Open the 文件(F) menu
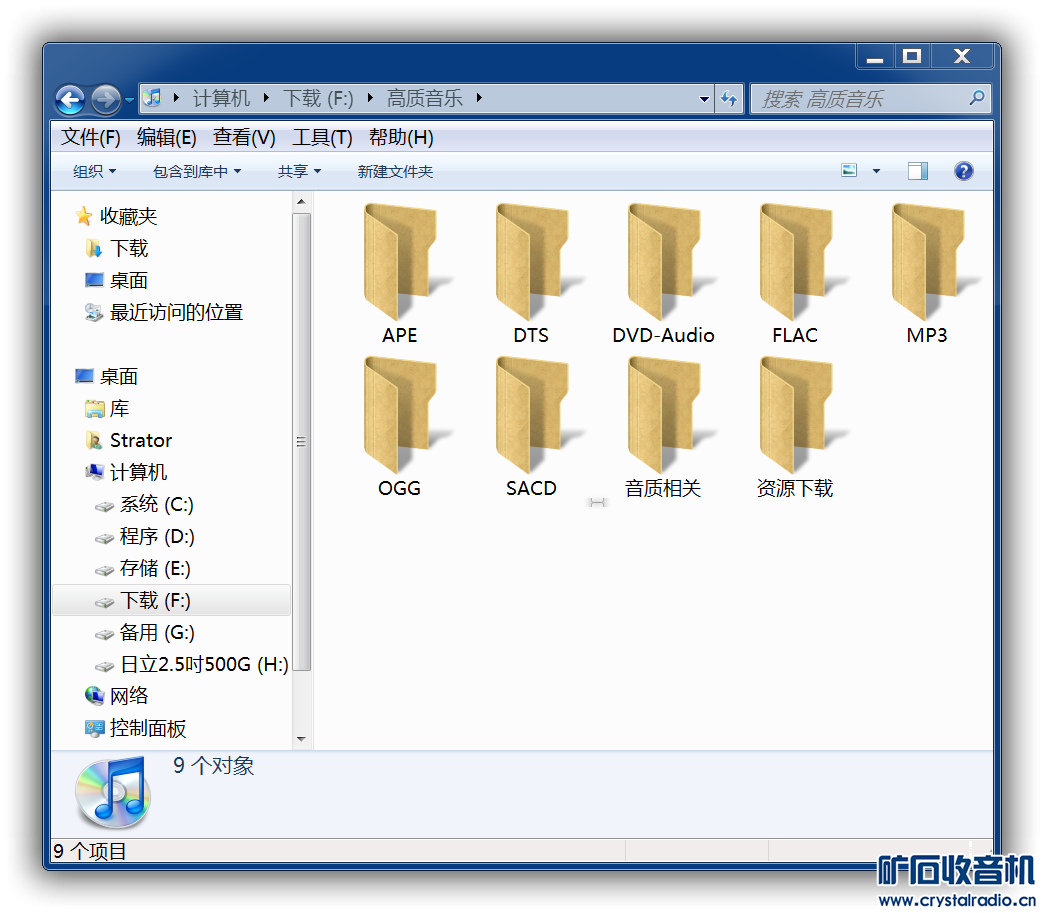This screenshot has height=913, width=1044. coord(90,138)
